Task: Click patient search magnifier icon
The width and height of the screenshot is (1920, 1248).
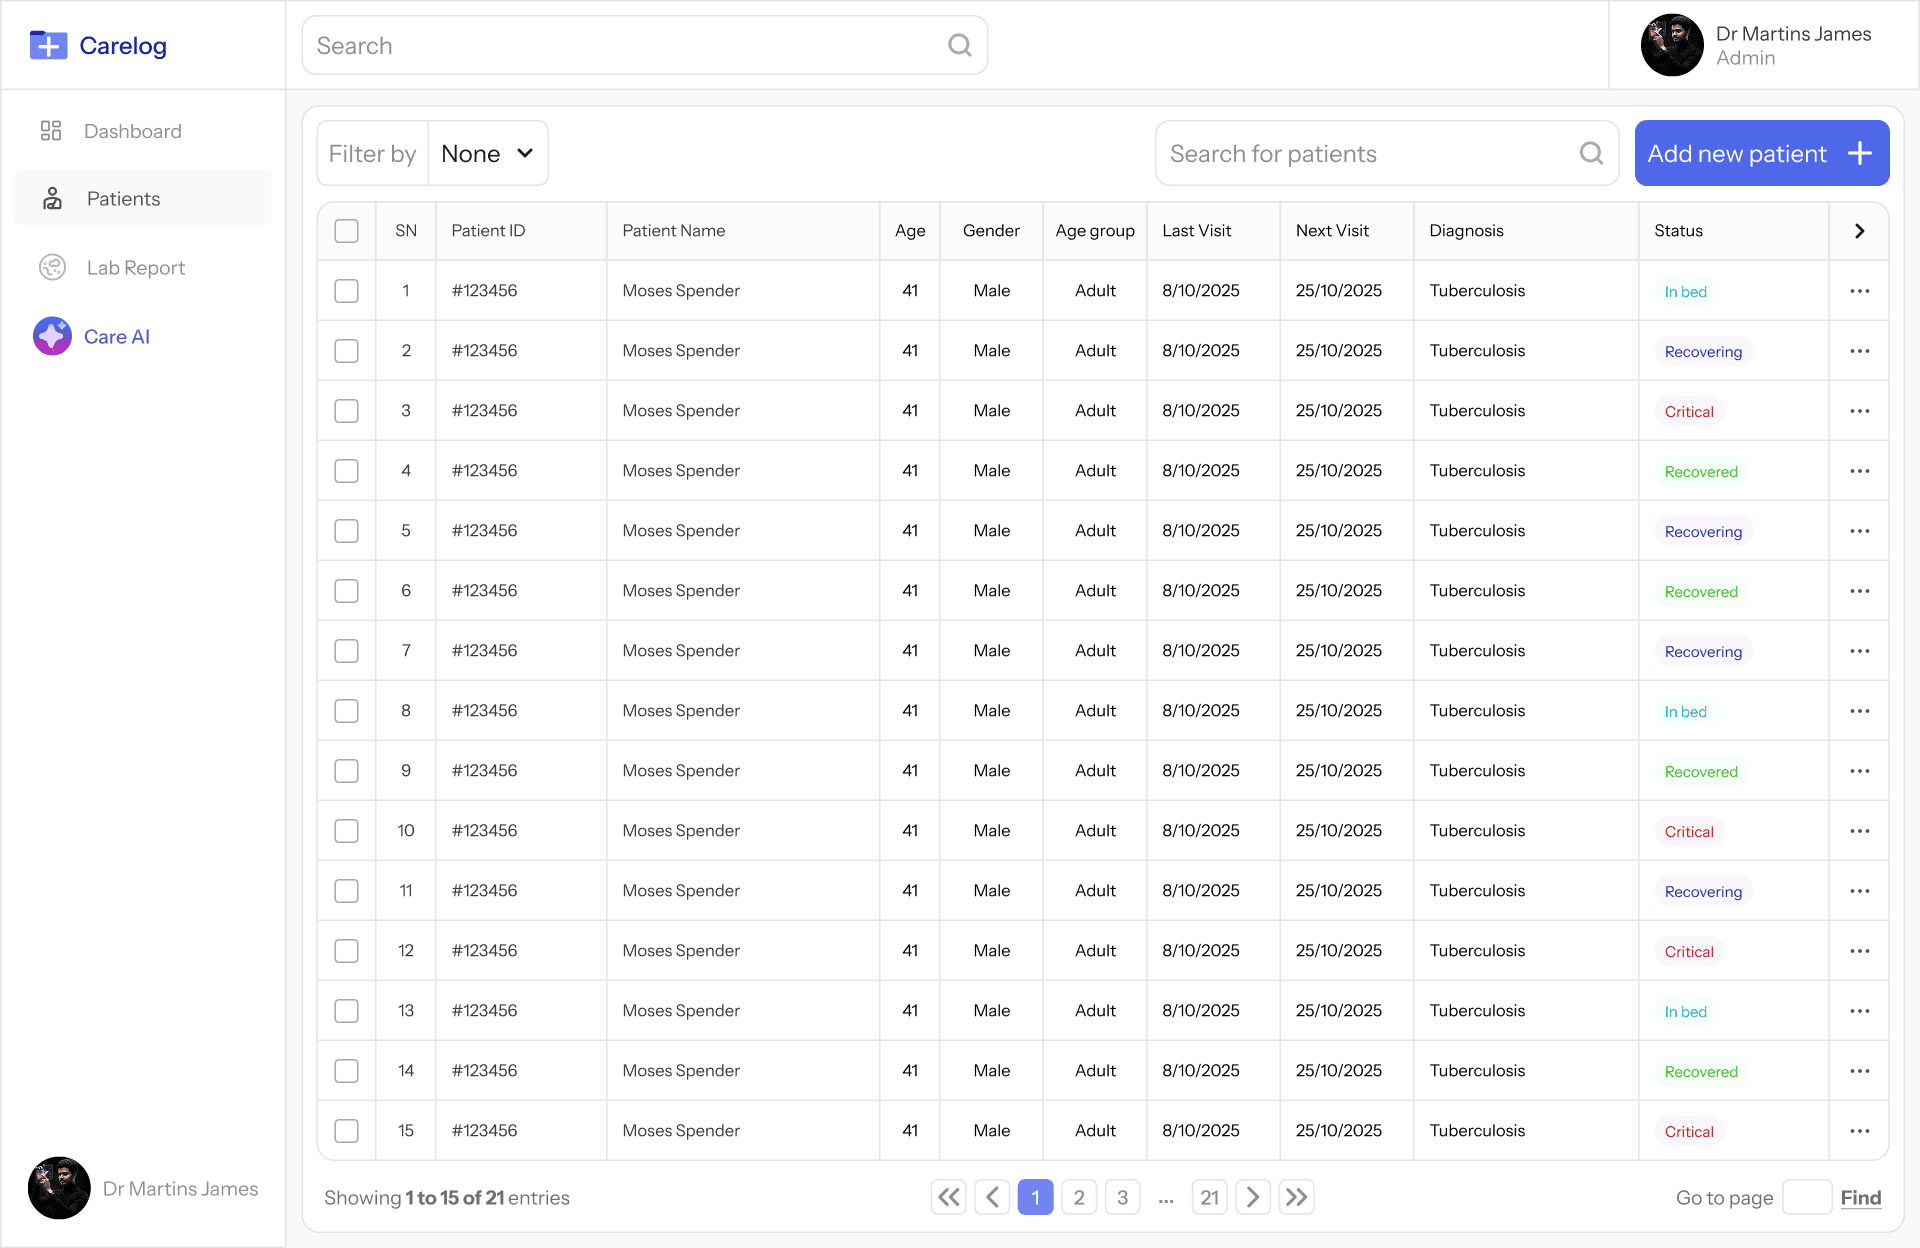Action: coord(1590,154)
